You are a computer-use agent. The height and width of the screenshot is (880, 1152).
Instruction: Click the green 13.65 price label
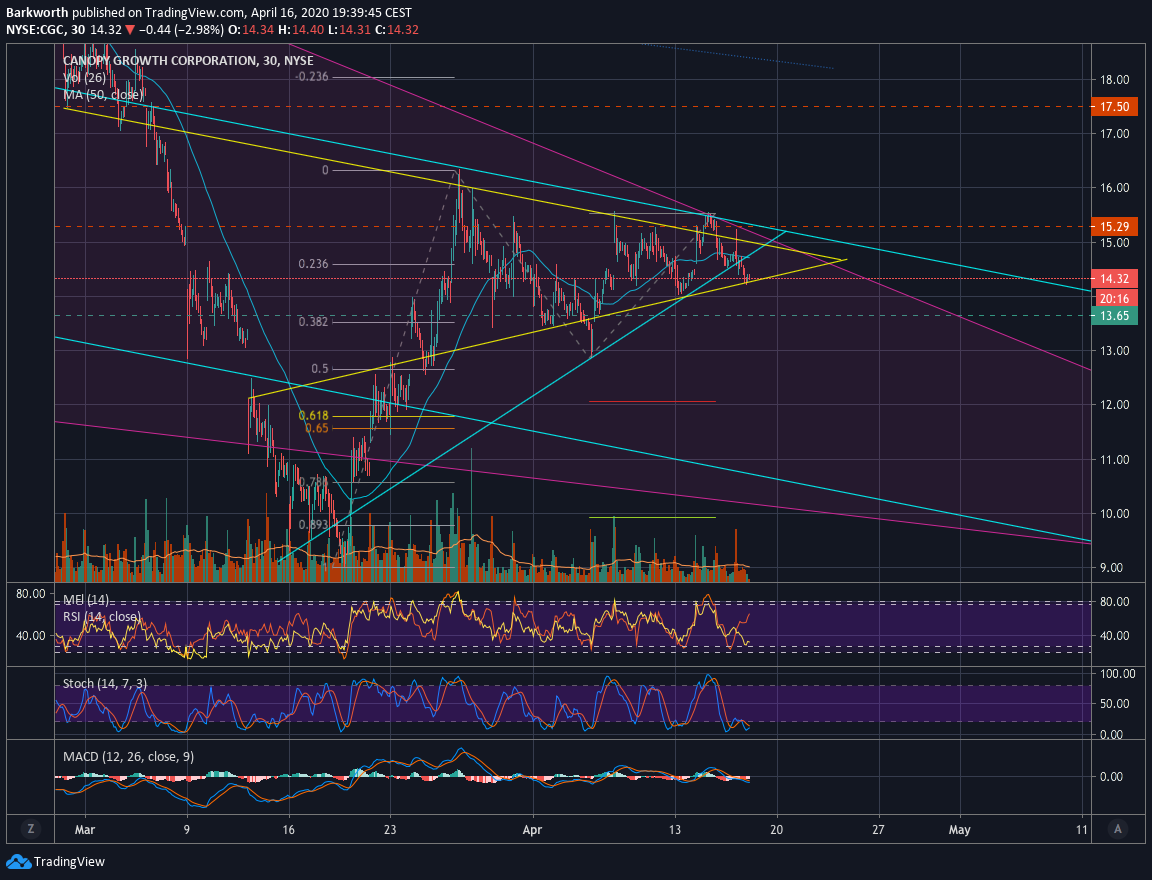click(x=1115, y=316)
